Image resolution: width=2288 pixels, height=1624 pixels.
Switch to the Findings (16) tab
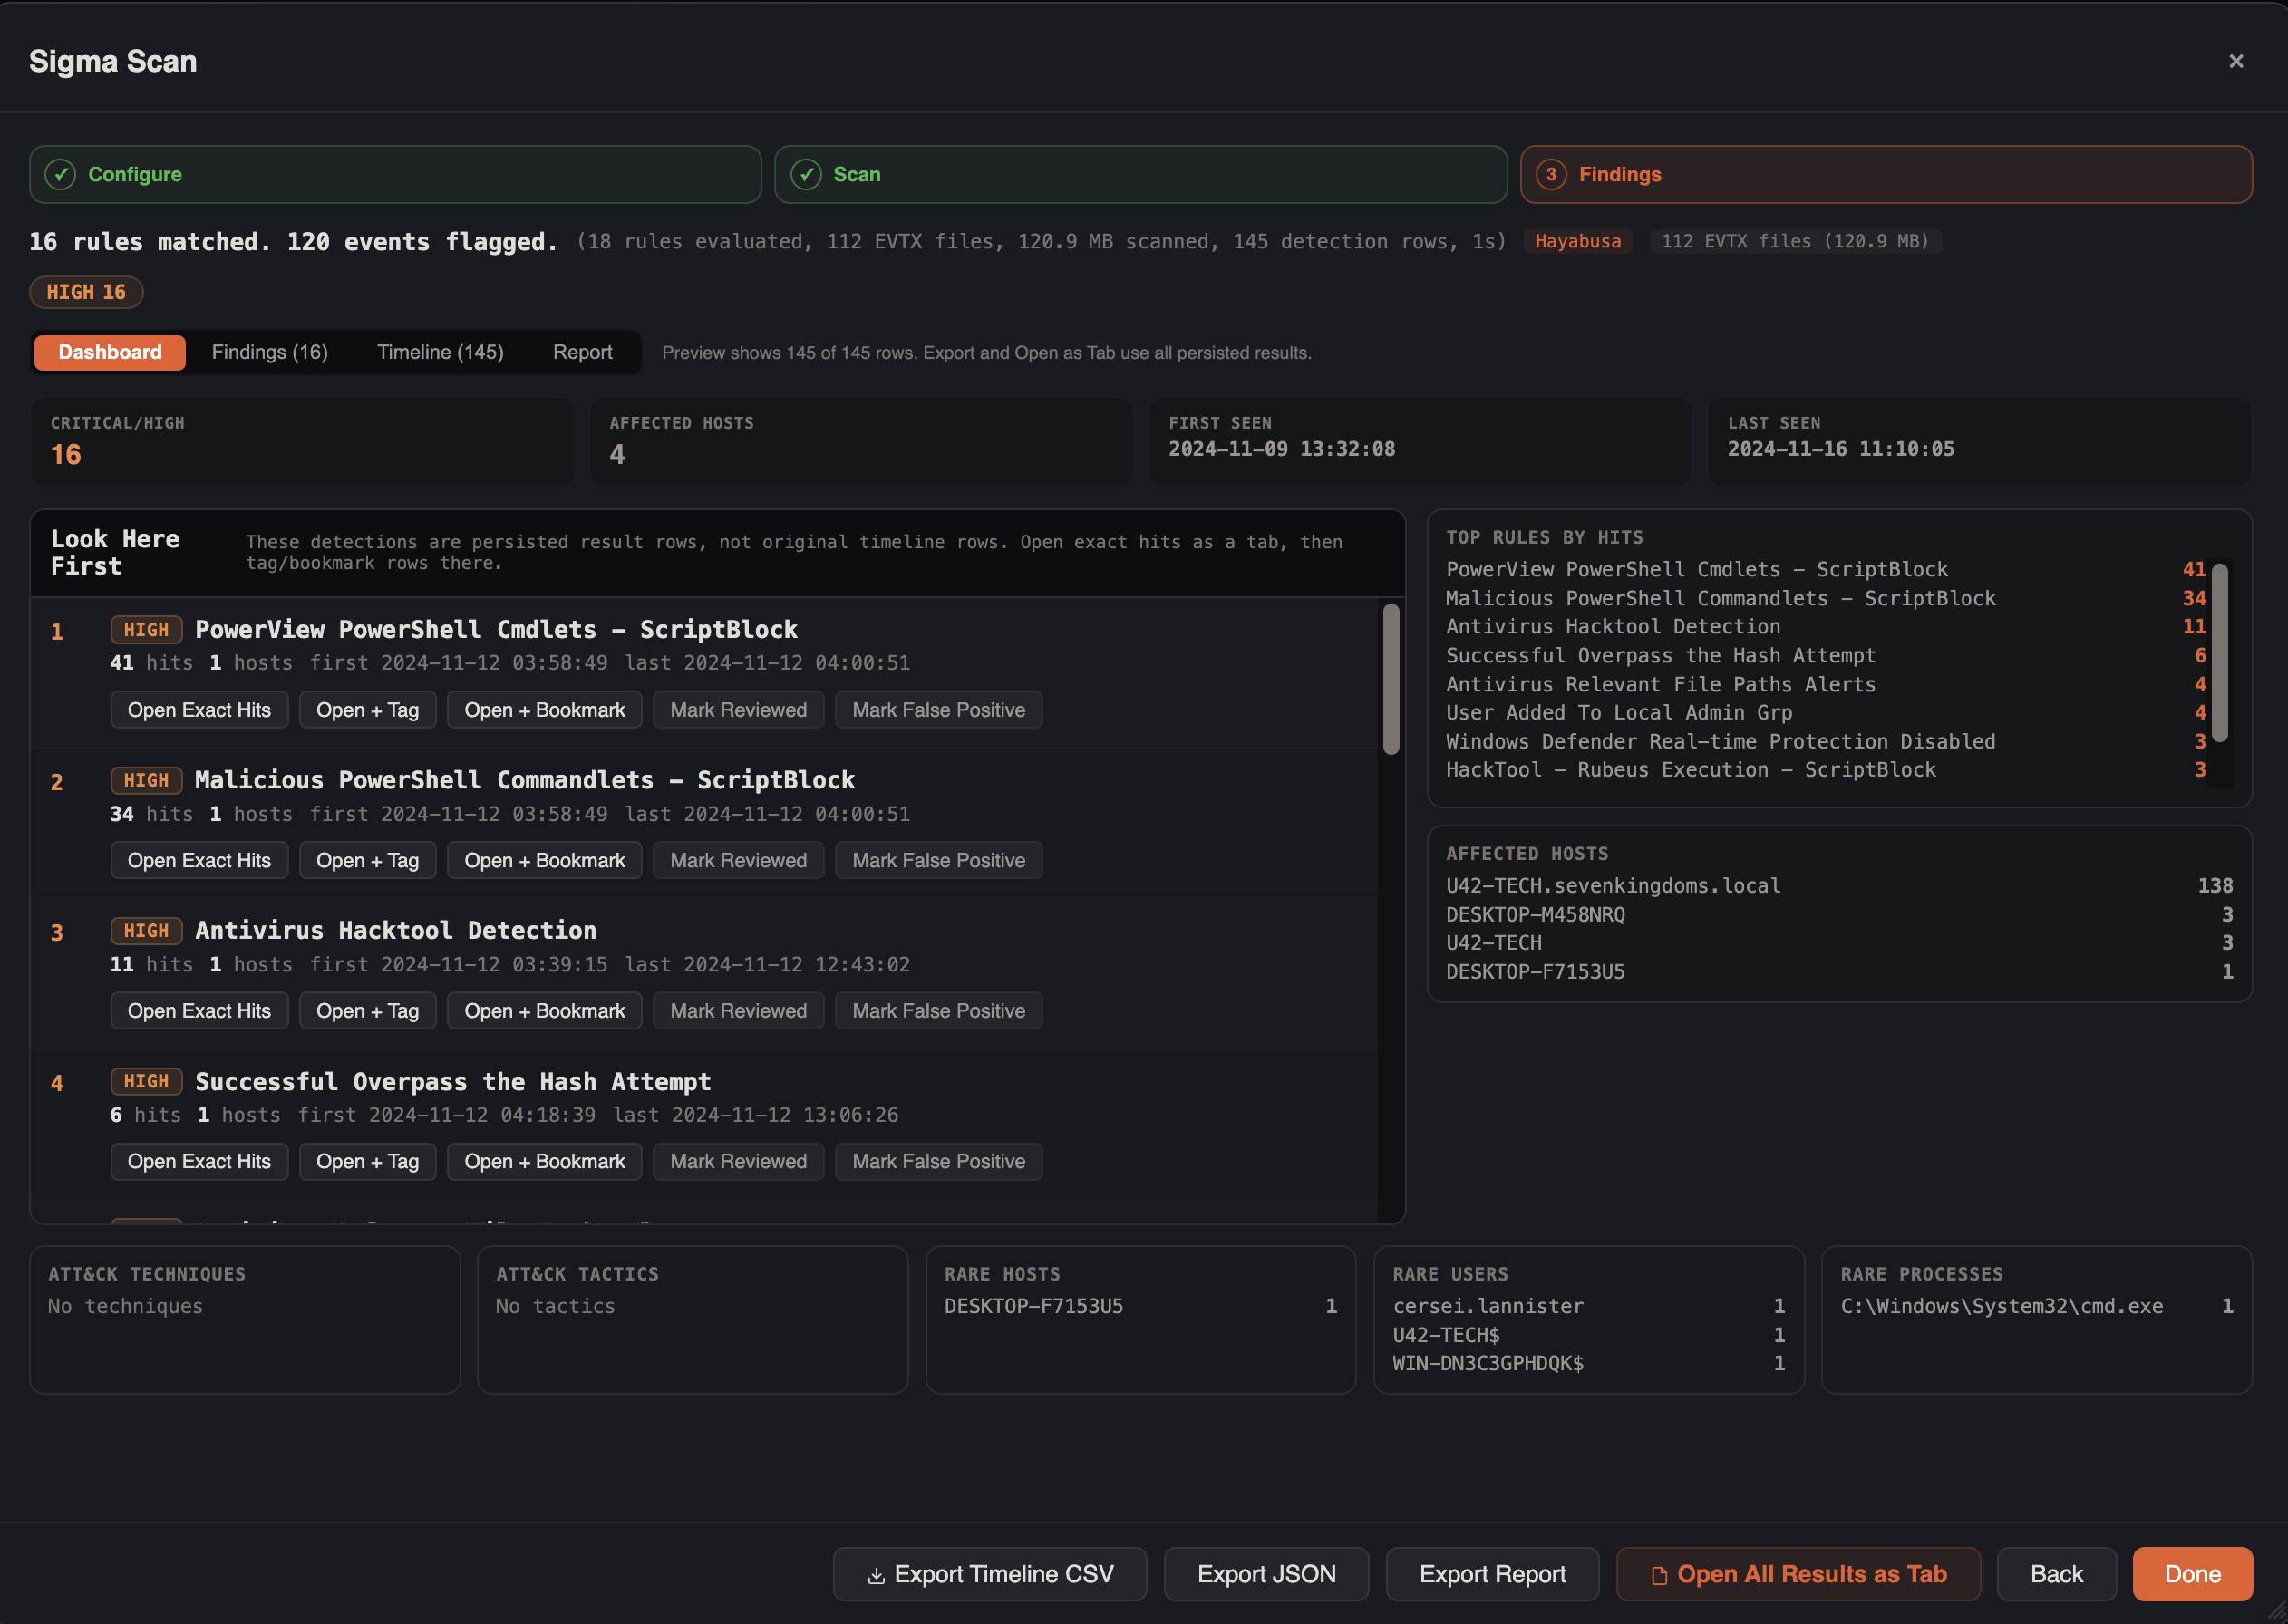pyautogui.click(x=270, y=352)
